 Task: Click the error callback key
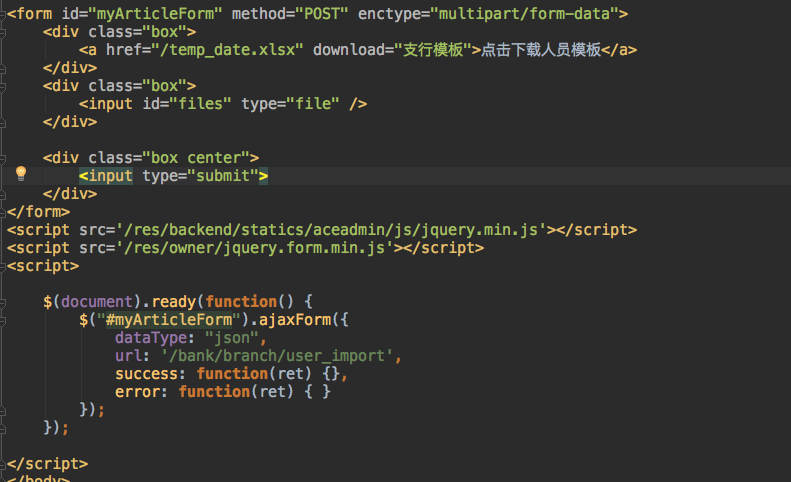click(137, 392)
